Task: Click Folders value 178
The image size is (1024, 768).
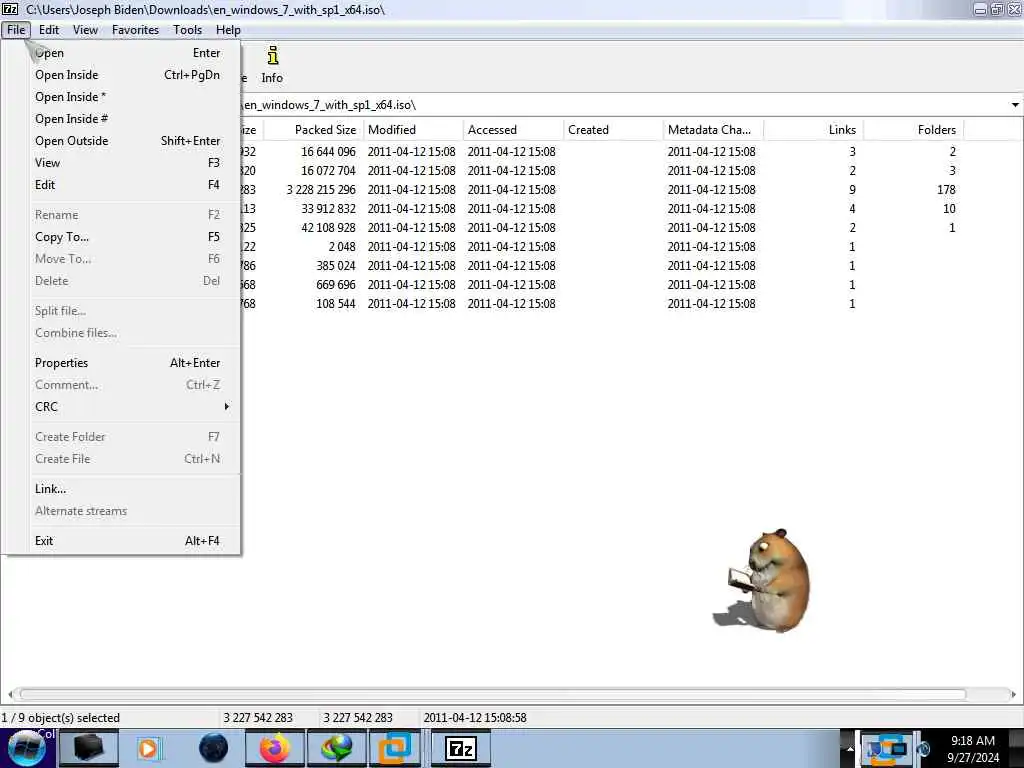Action: click(946, 190)
